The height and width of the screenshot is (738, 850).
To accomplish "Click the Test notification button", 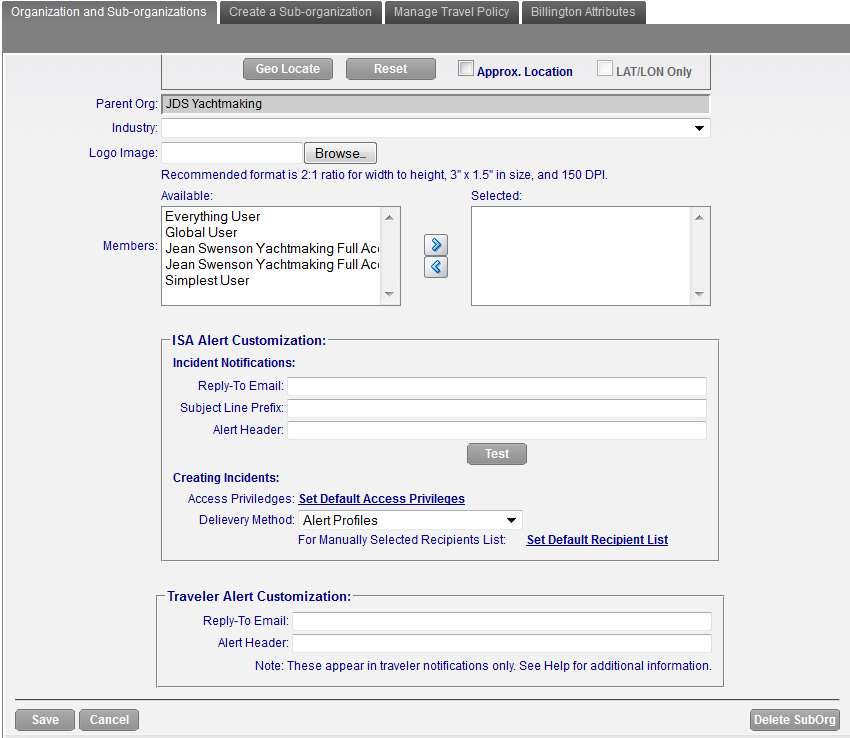I will click(497, 454).
